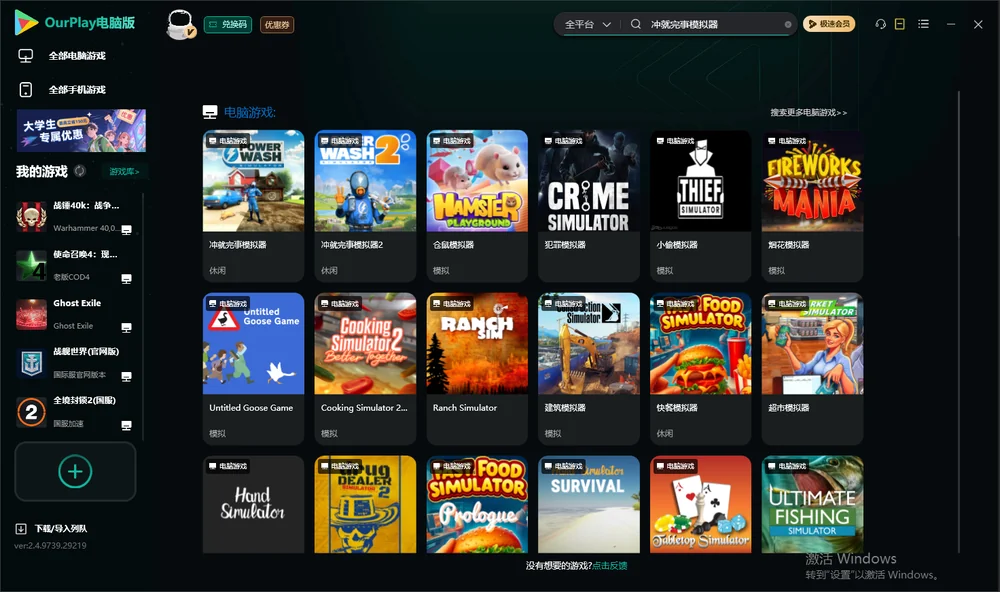Open the 建筑模拟器 Construction Simulator card
Image resolution: width=1000 pixels, height=592 pixels.
point(589,368)
